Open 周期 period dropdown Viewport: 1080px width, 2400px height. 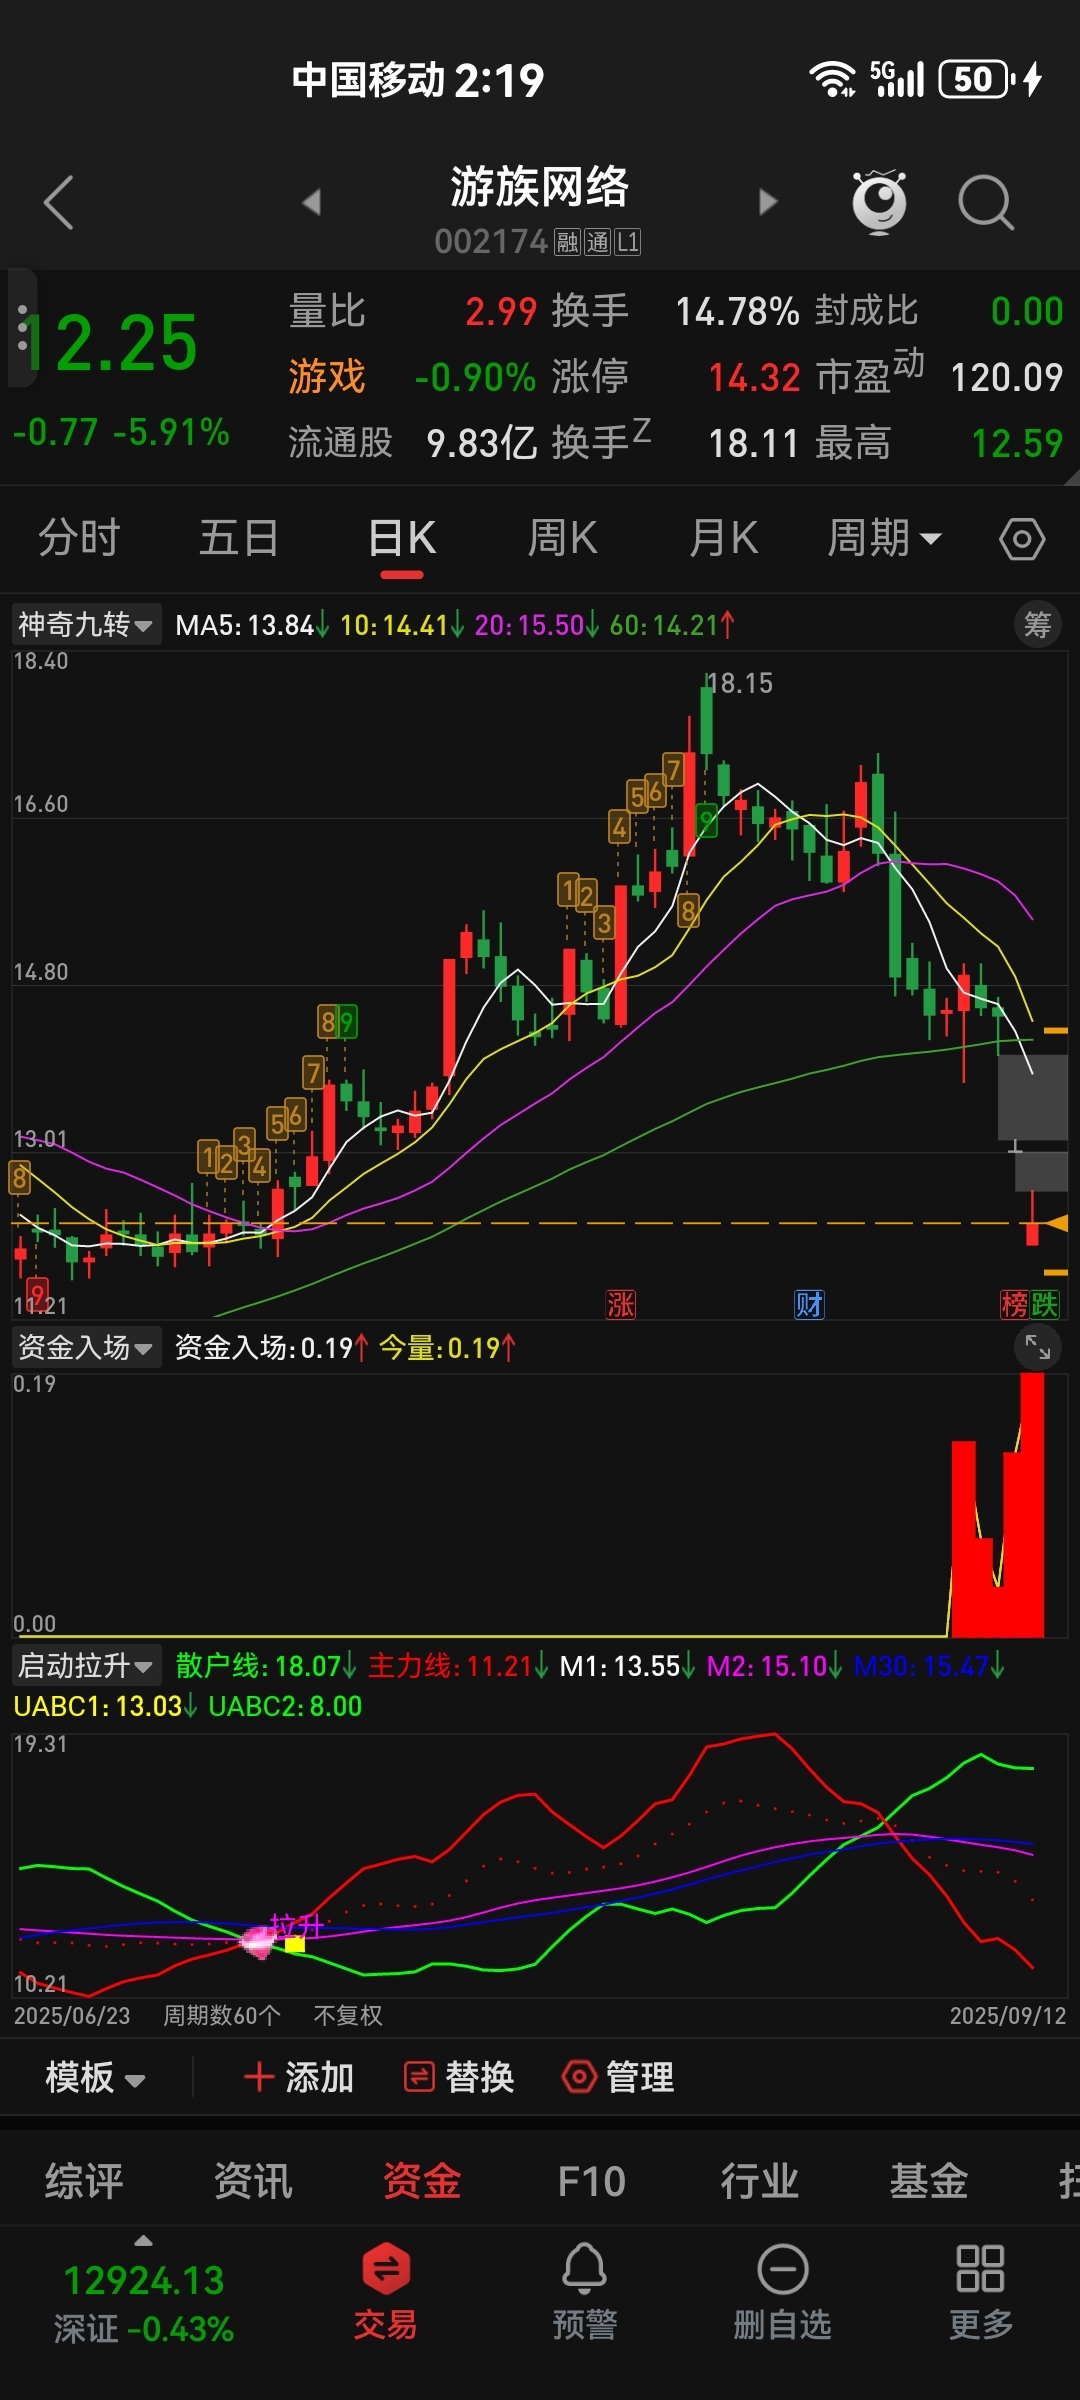[x=884, y=538]
